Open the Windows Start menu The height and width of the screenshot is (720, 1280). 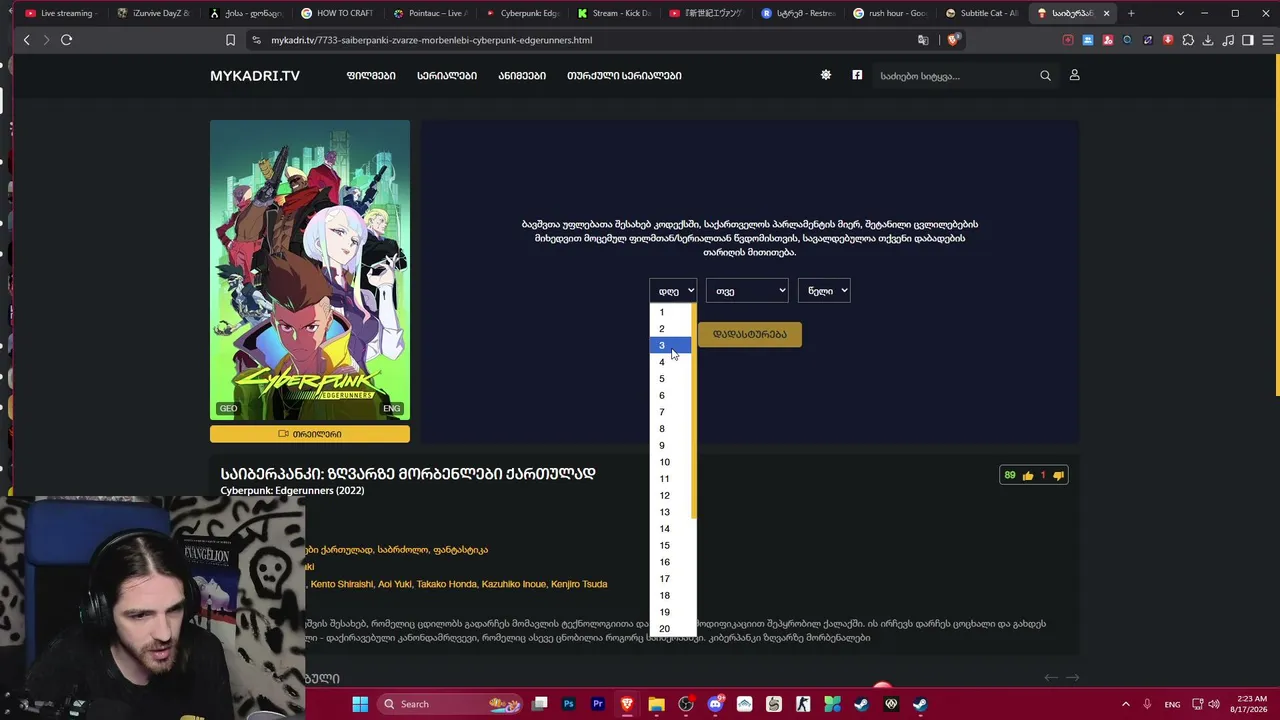point(360,704)
